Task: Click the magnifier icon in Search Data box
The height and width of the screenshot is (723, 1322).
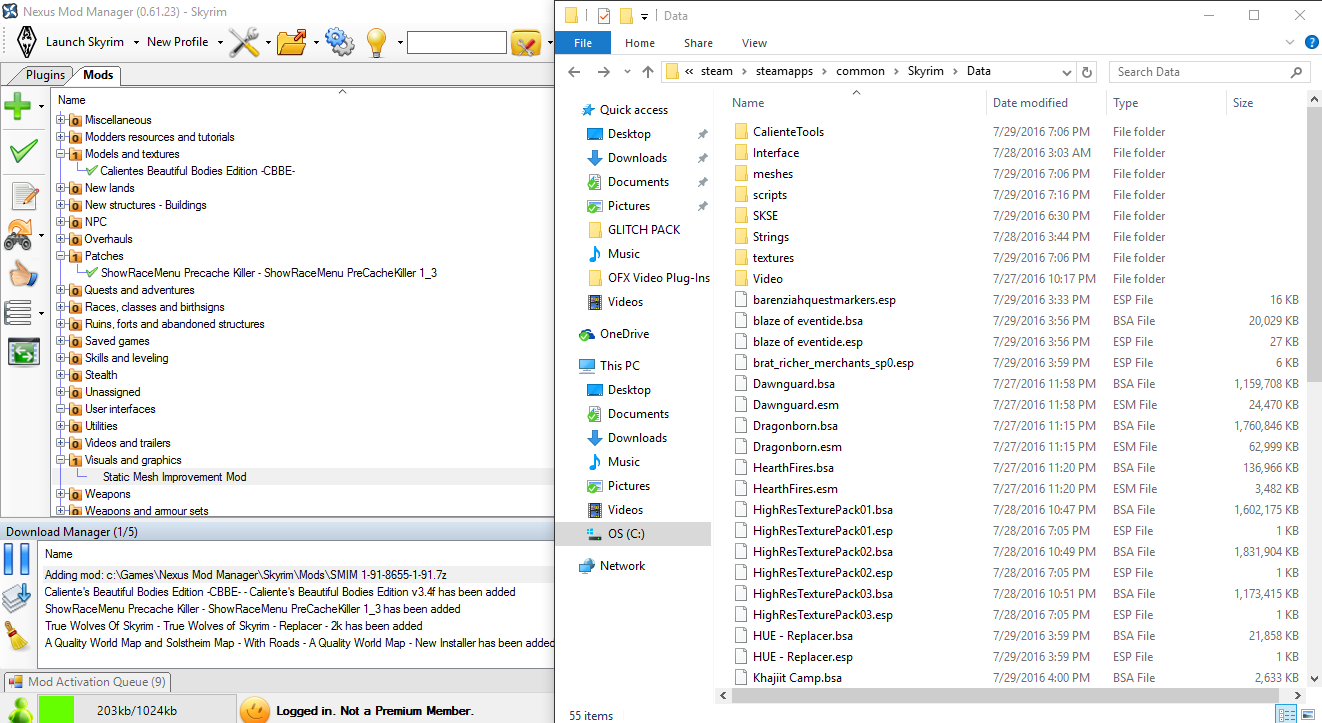Action: pos(1296,72)
